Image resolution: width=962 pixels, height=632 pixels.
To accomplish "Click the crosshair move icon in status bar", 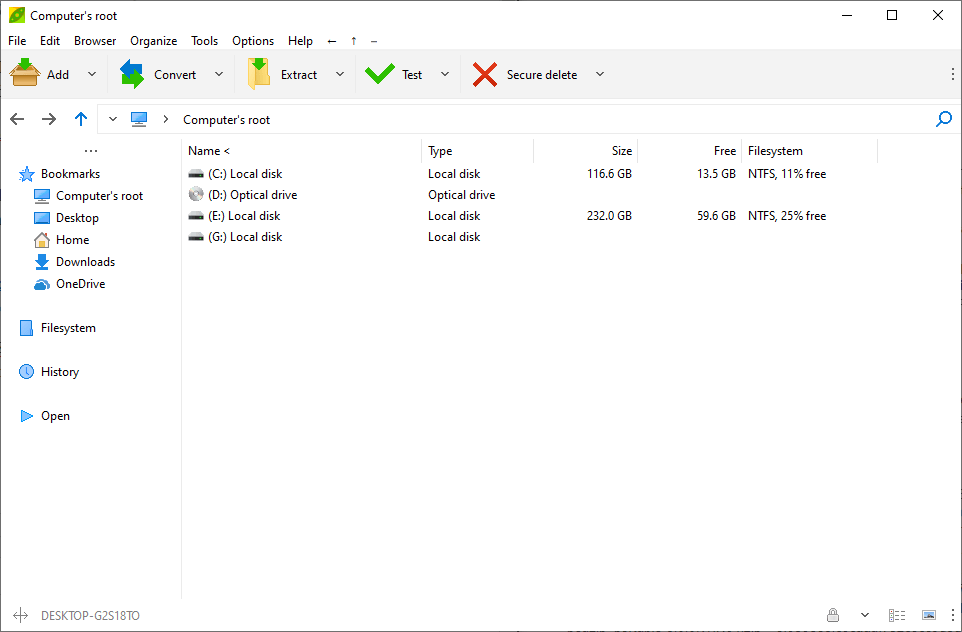I will (x=20, y=615).
